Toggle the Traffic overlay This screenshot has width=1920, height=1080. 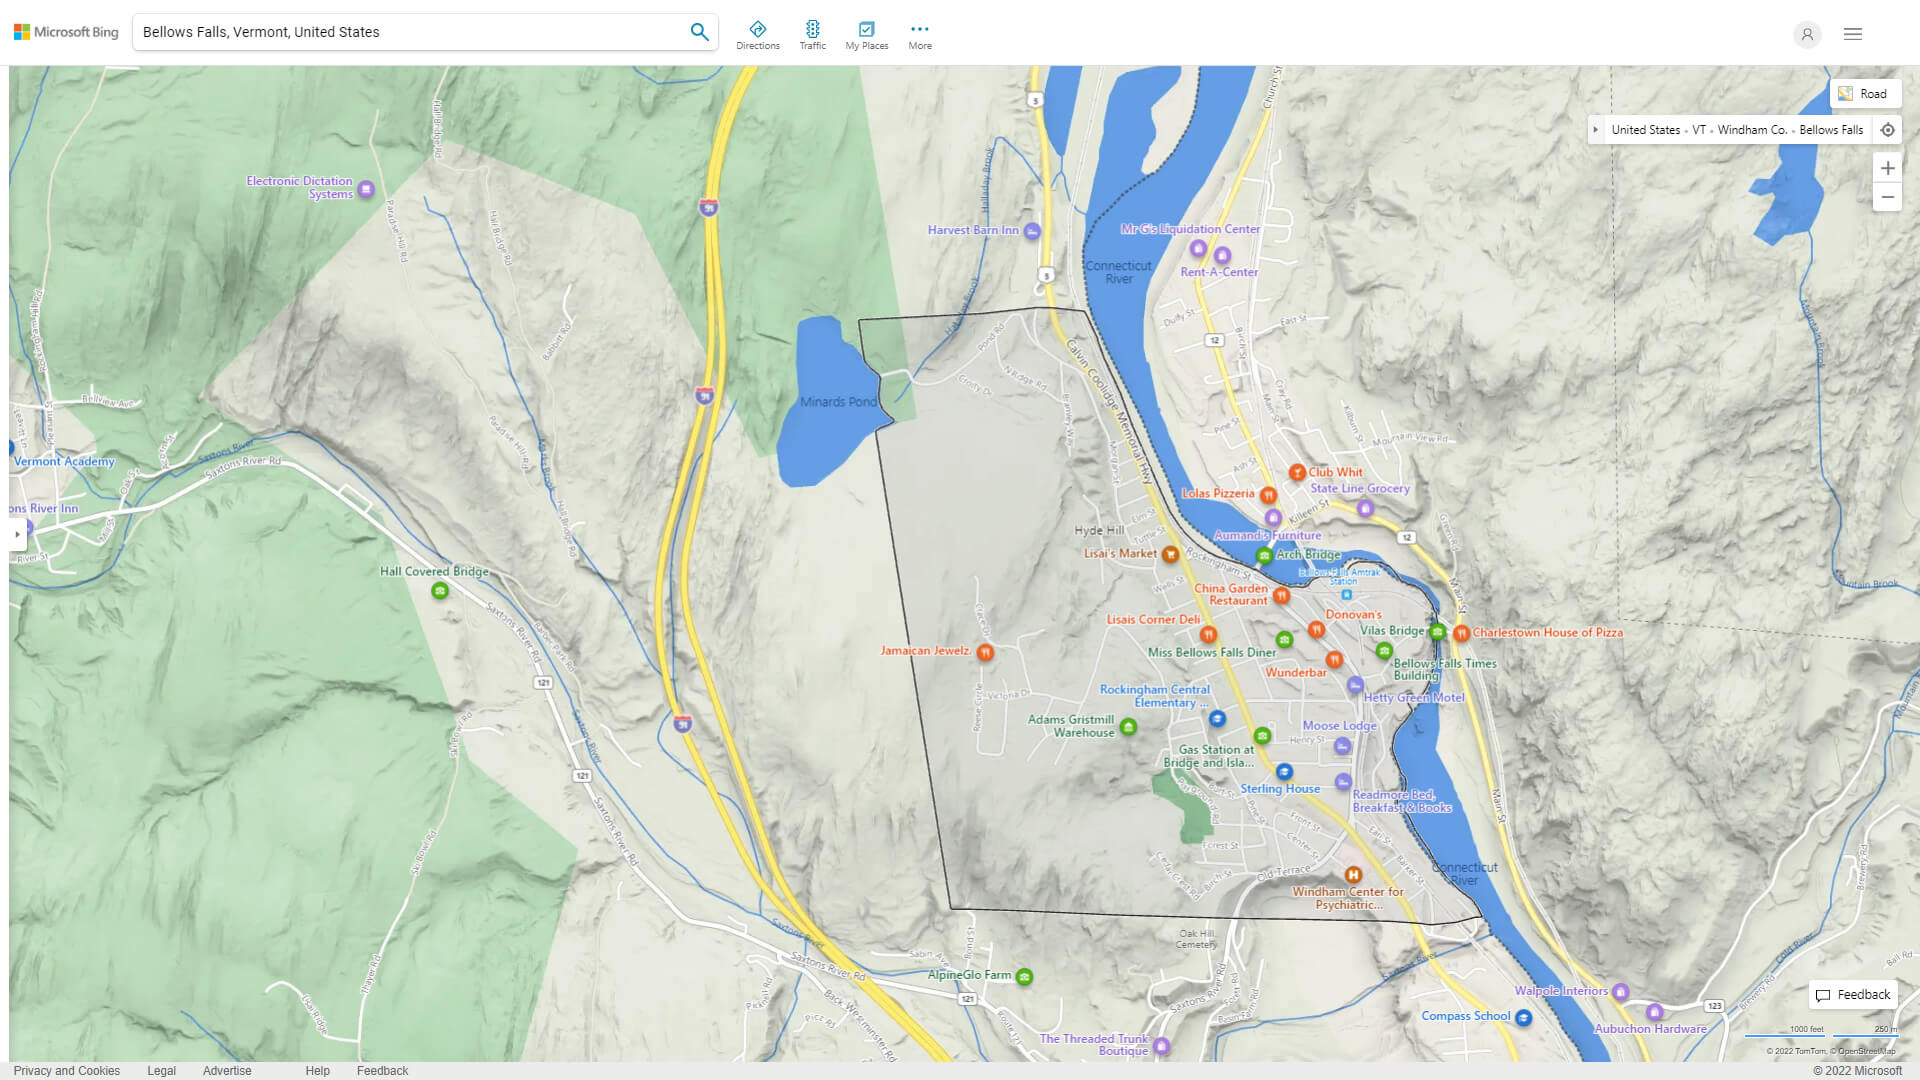pos(813,32)
